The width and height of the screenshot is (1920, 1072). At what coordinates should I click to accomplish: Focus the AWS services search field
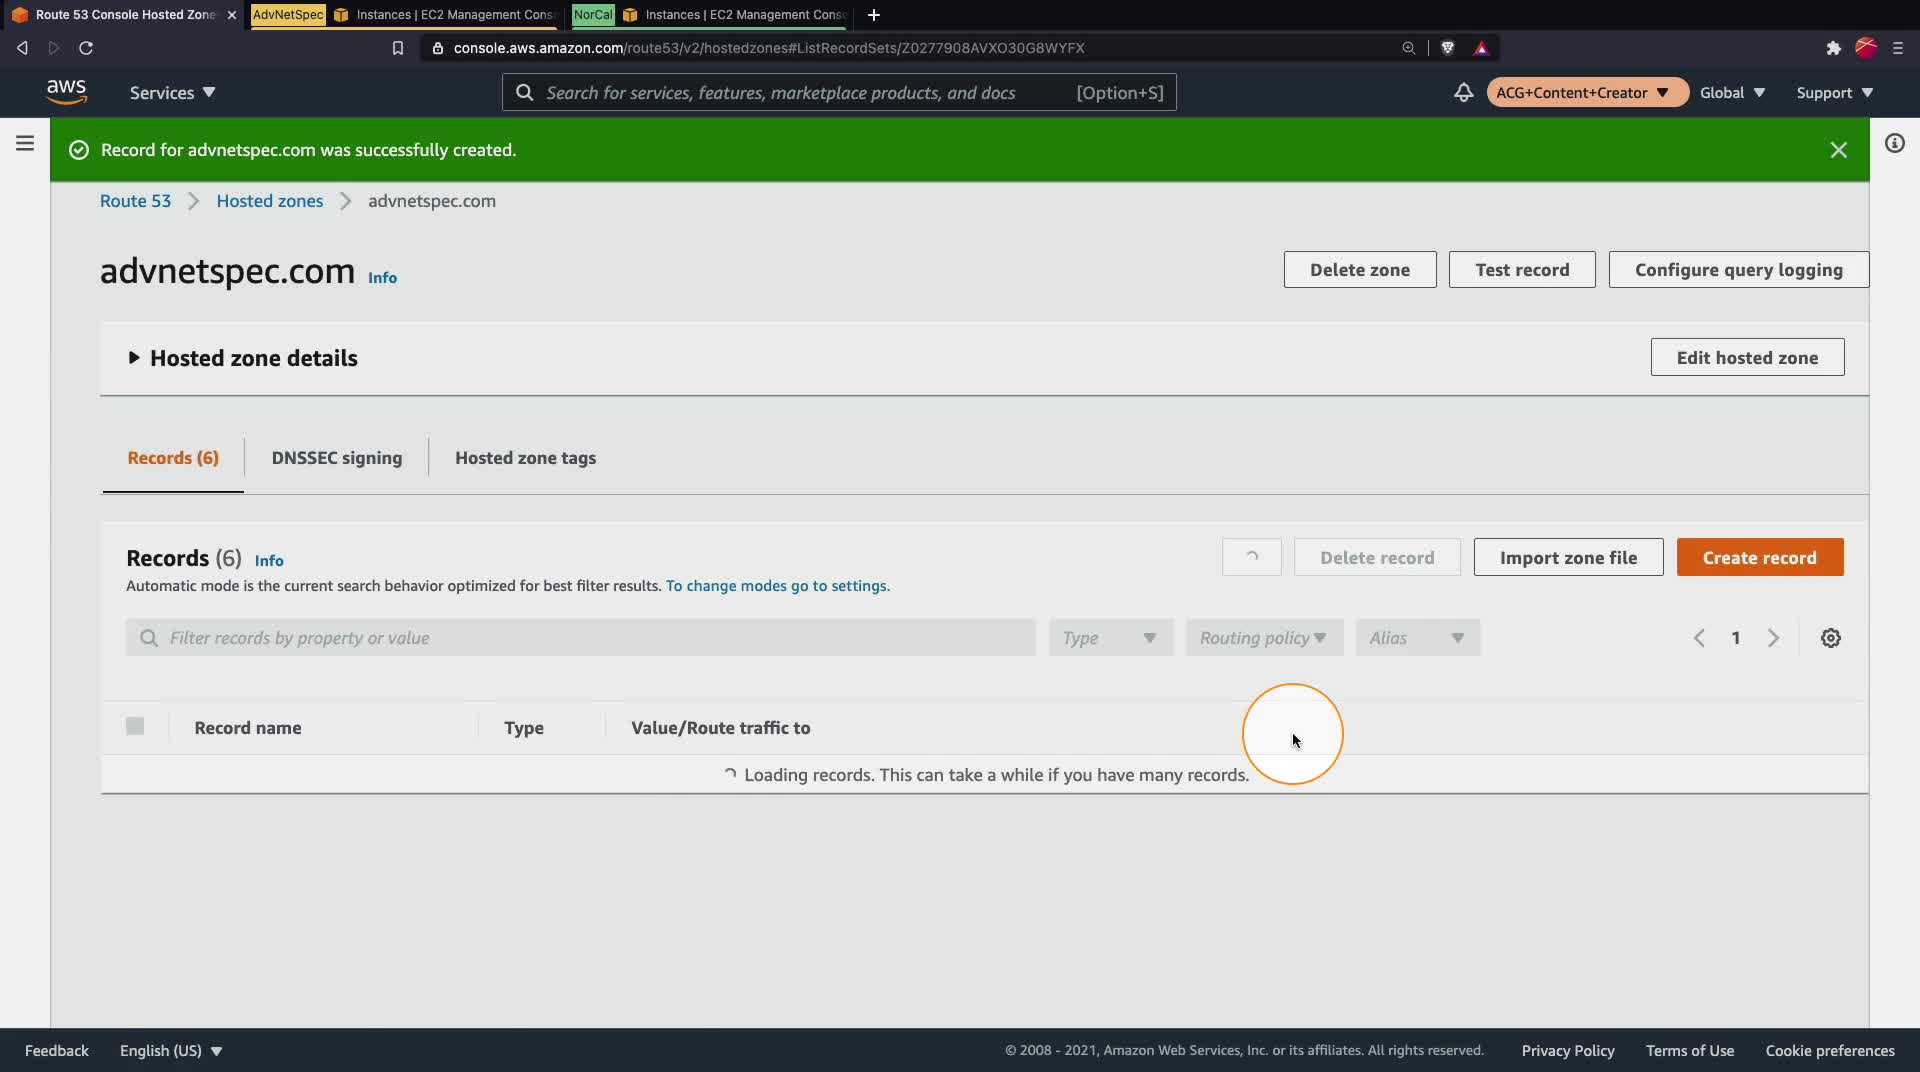(x=839, y=92)
